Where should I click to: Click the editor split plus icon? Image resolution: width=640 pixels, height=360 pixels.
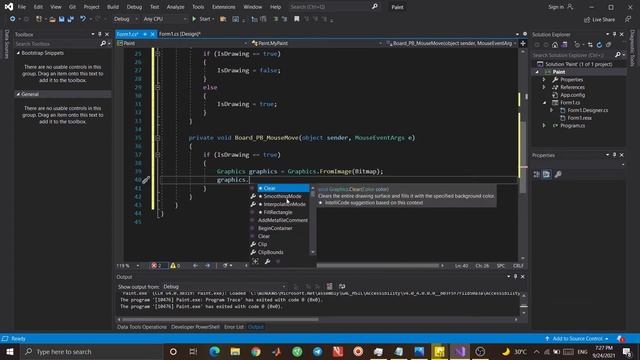(523, 43)
